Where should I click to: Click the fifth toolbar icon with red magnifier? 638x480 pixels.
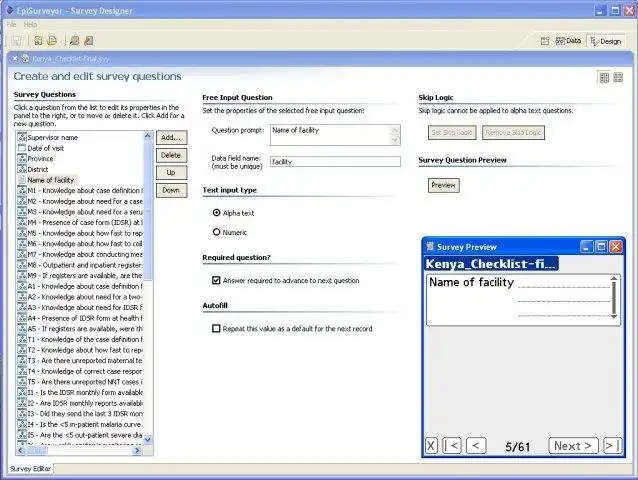[89, 40]
